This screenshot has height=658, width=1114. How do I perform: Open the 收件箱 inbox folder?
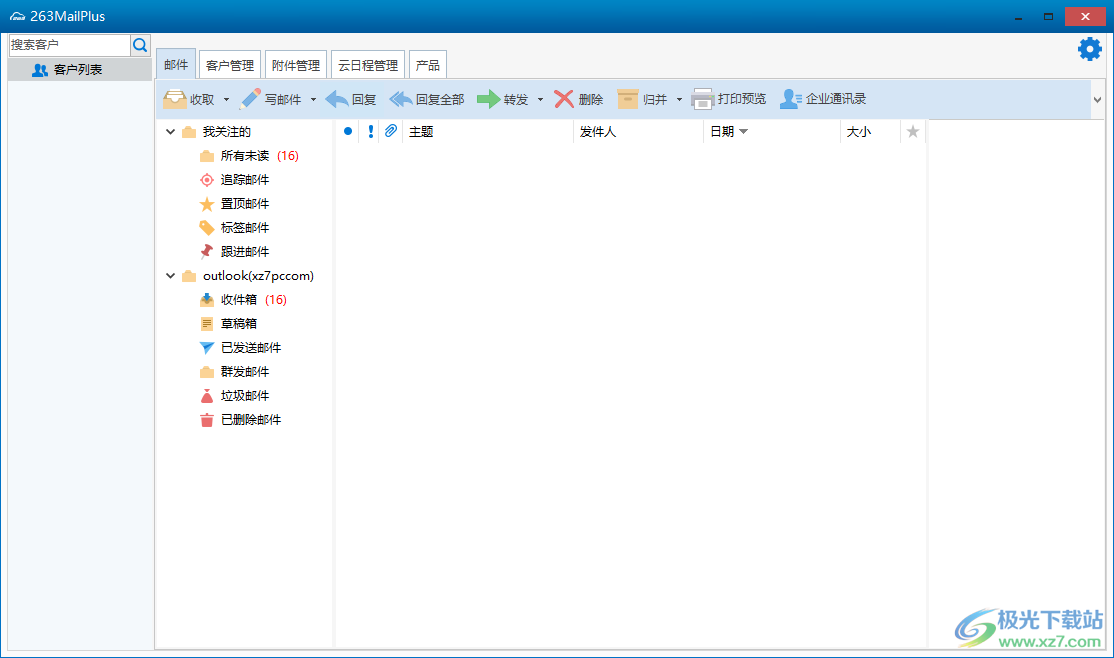click(x=243, y=299)
